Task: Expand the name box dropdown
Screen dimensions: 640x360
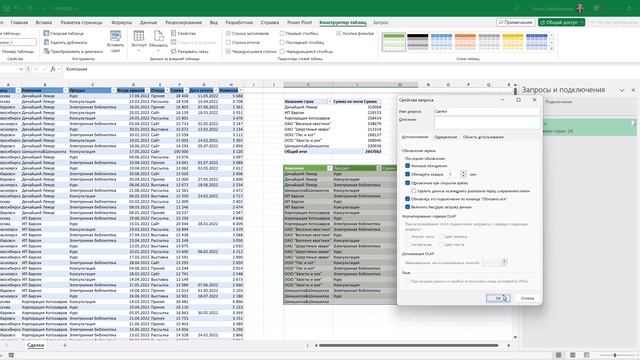Action: 21,69
